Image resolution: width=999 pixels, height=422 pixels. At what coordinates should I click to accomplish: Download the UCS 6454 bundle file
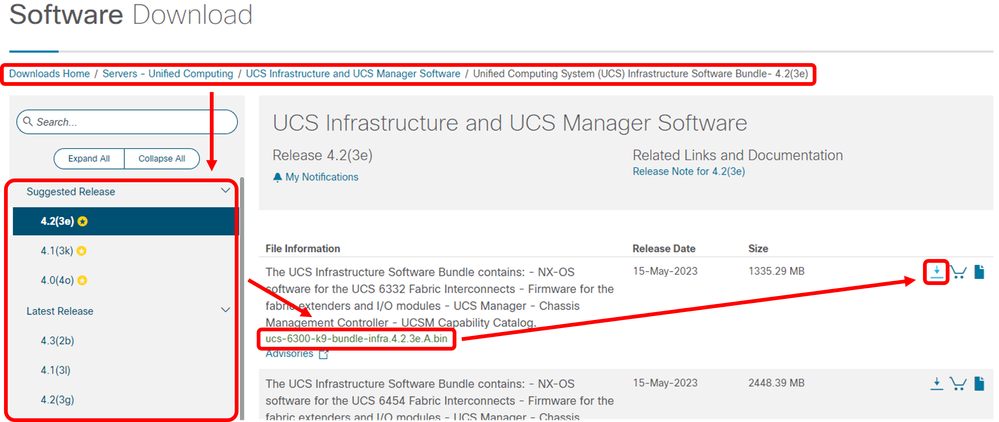[x=936, y=383]
